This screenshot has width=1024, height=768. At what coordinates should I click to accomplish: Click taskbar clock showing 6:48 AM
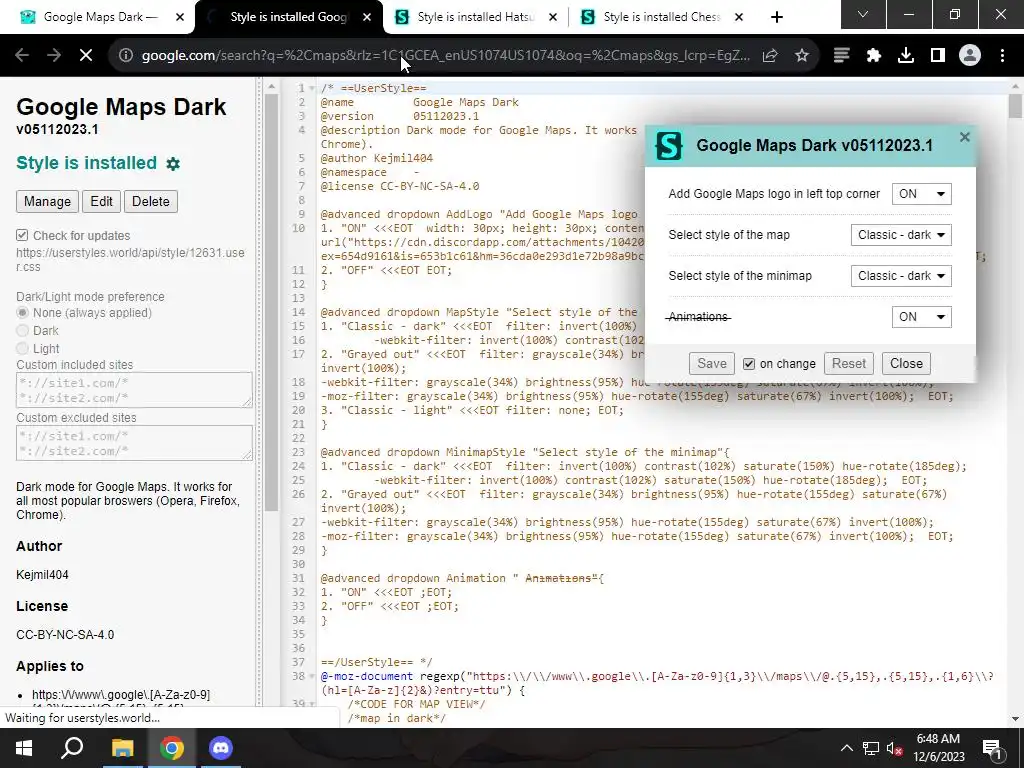(938, 748)
